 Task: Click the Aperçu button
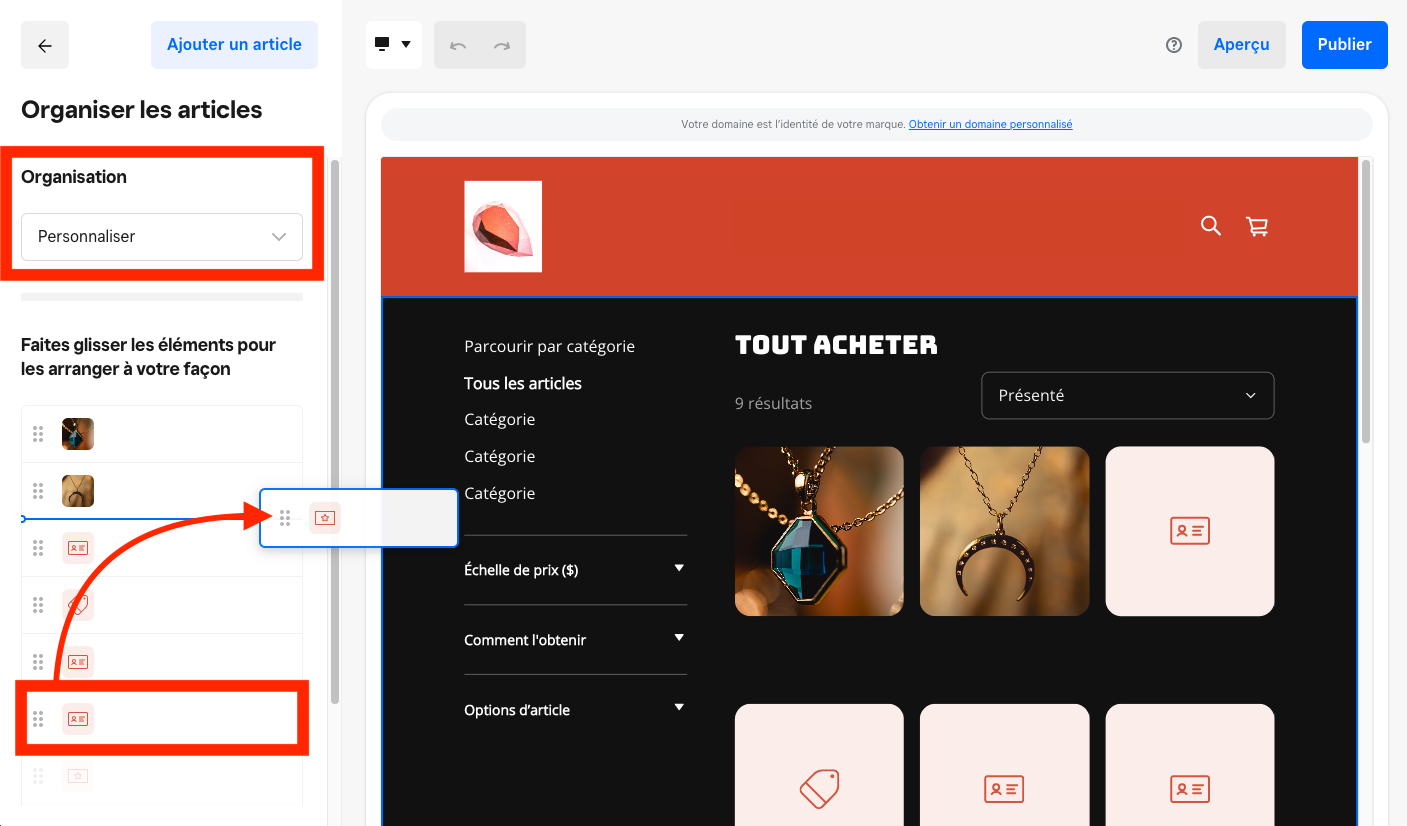pyautogui.click(x=1242, y=45)
